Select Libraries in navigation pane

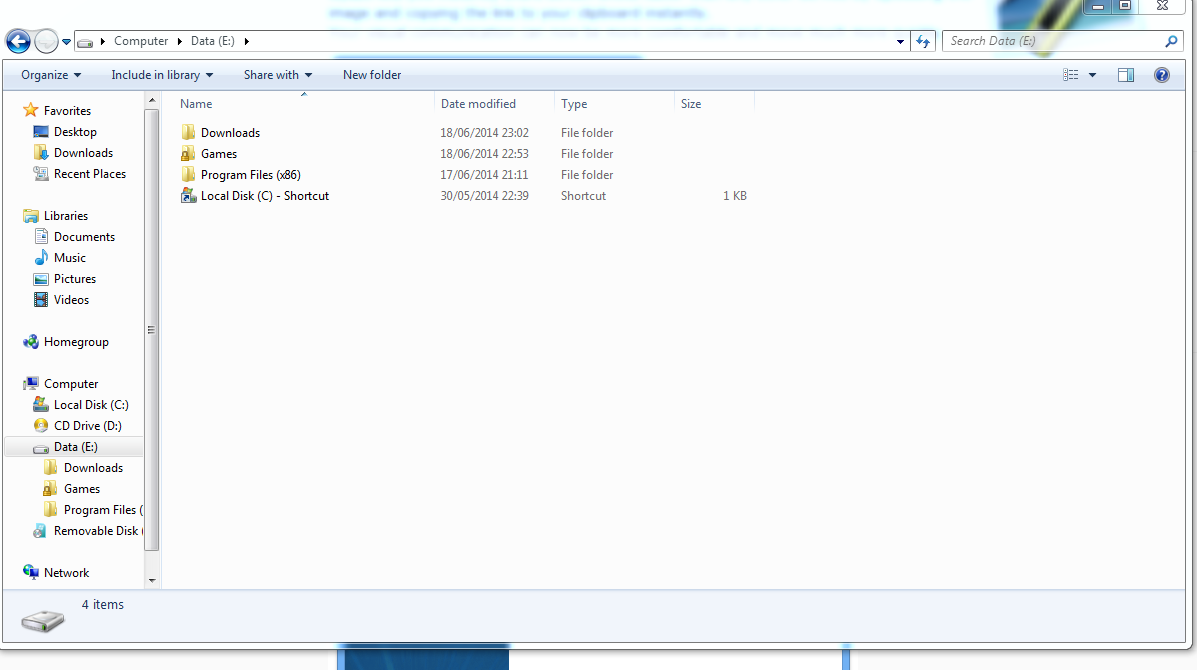click(x=66, y=216)
